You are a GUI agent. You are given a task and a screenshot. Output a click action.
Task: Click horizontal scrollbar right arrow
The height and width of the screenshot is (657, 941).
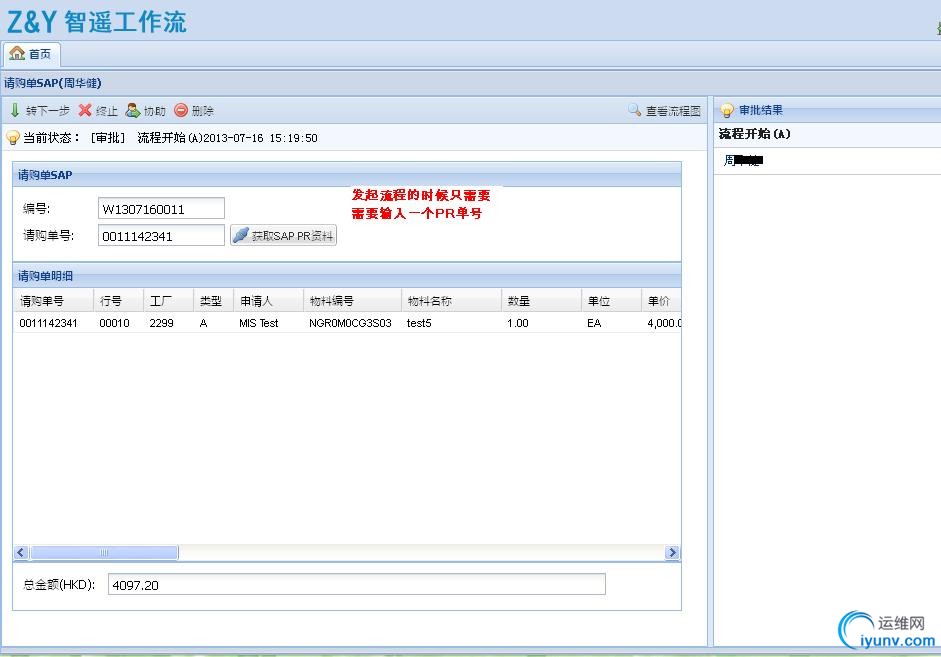672,552
